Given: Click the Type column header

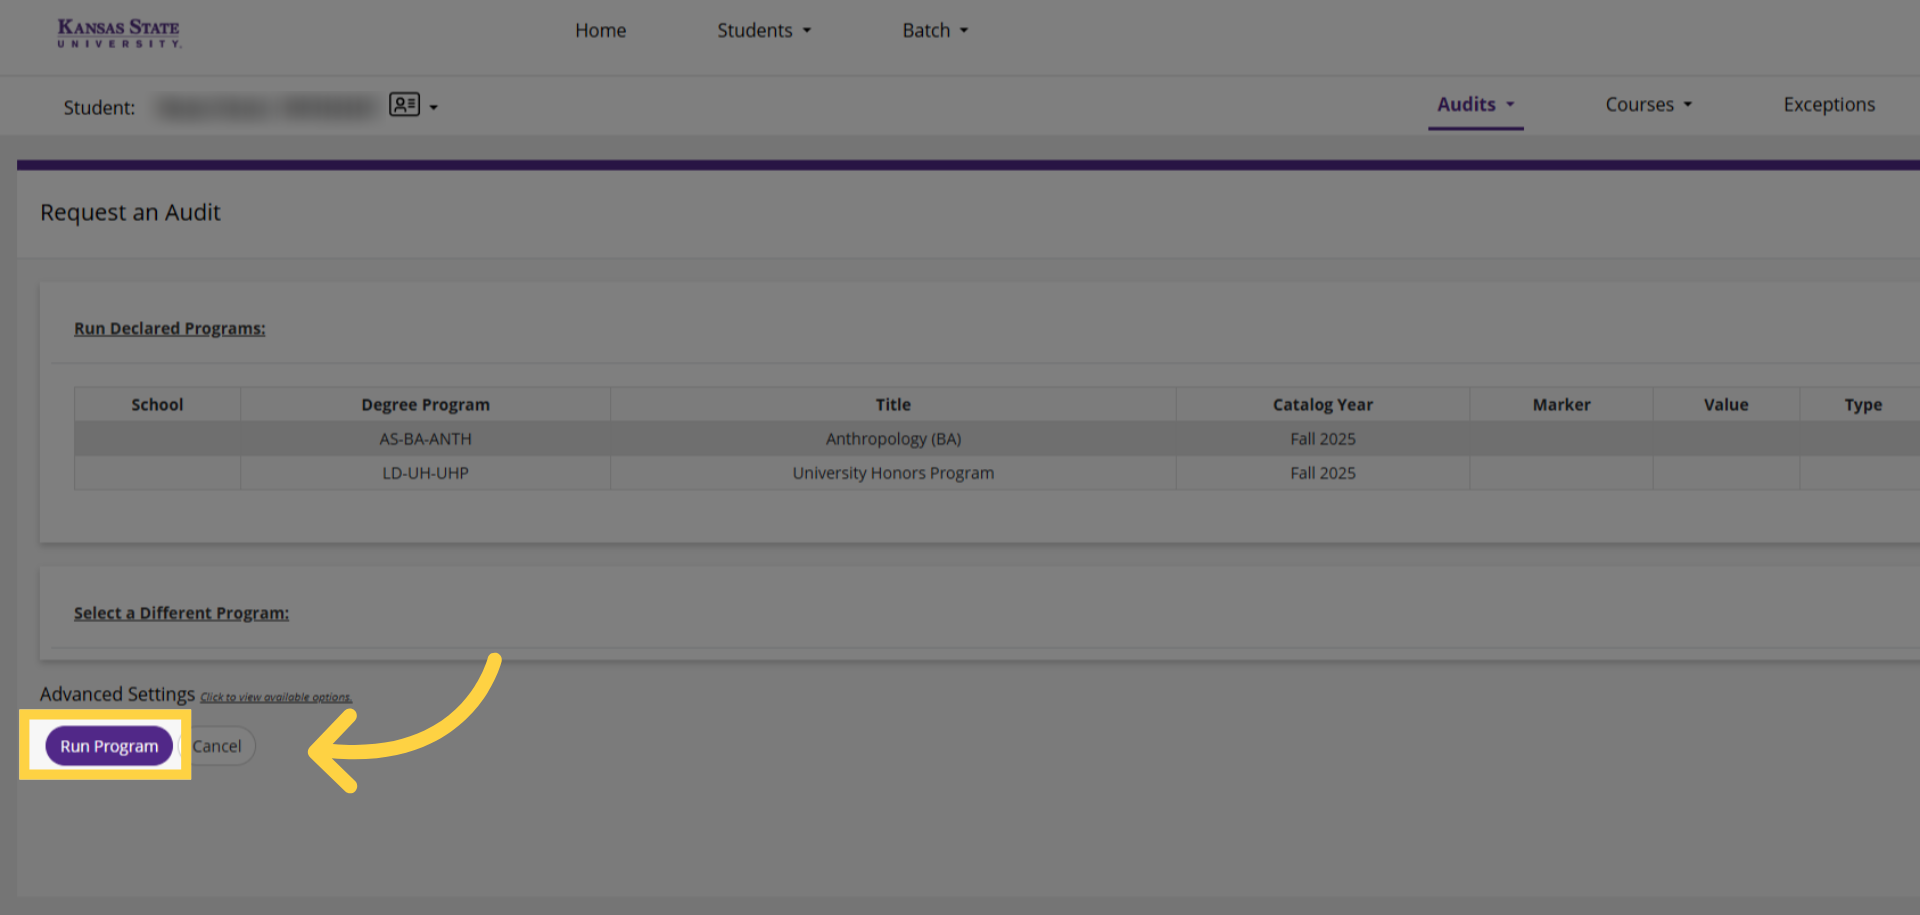Looking at the screenshot, I should pos(1863,405).
